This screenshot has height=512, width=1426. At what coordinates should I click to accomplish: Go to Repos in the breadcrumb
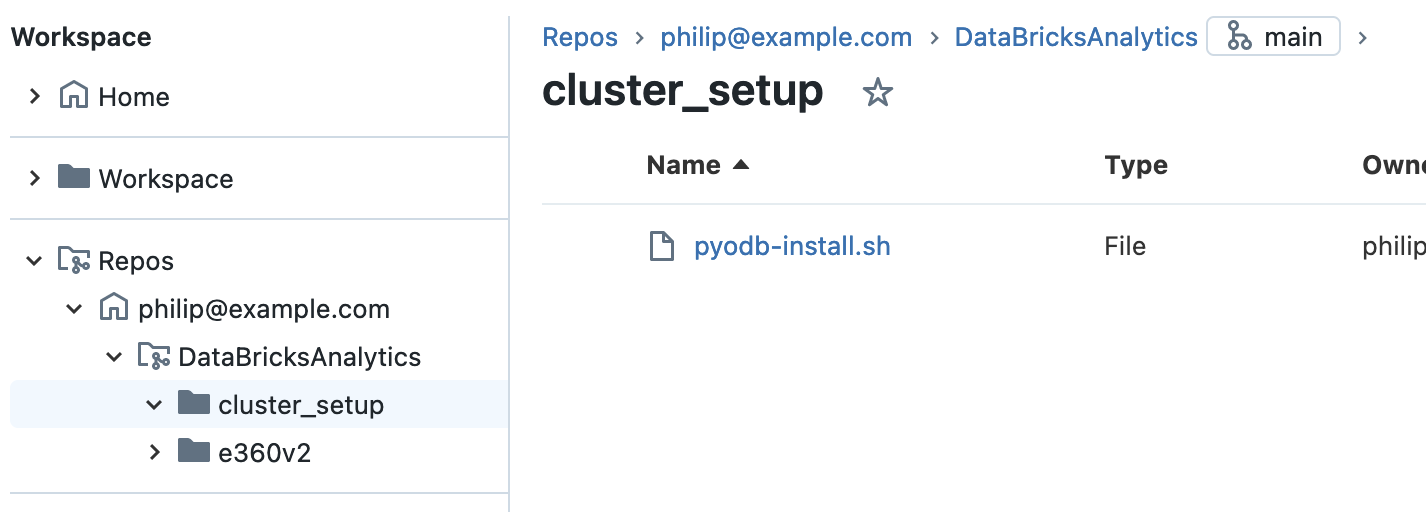579,38
